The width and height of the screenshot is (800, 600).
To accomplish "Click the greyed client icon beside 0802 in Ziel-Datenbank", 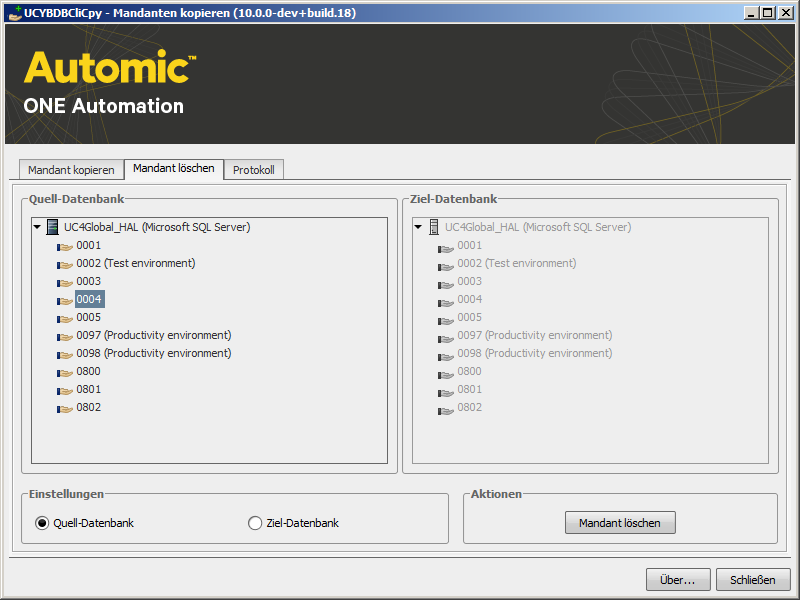I will pos(445,411).
